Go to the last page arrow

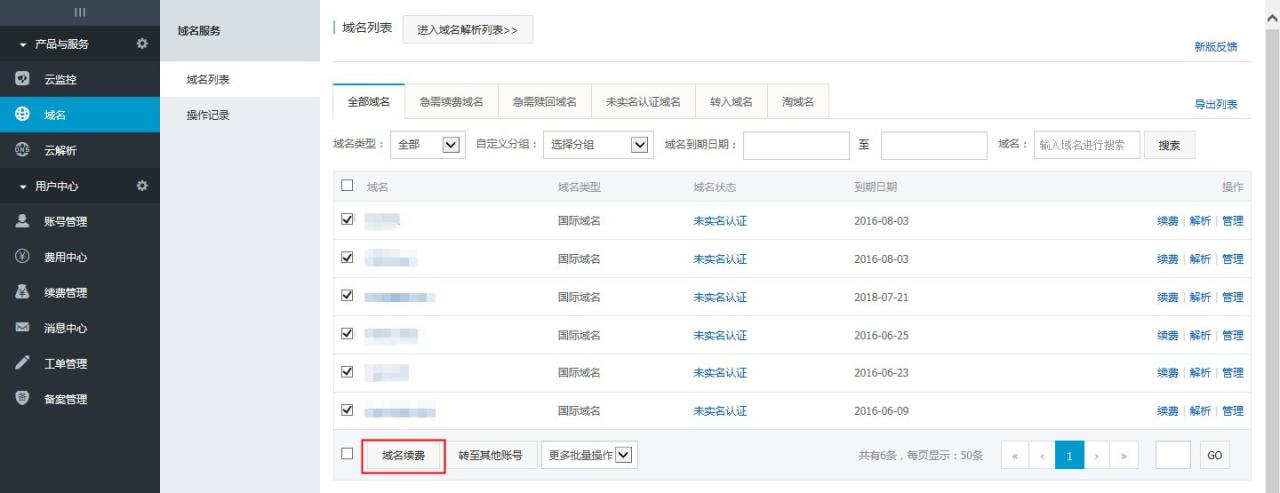[x=1124, y=455]
